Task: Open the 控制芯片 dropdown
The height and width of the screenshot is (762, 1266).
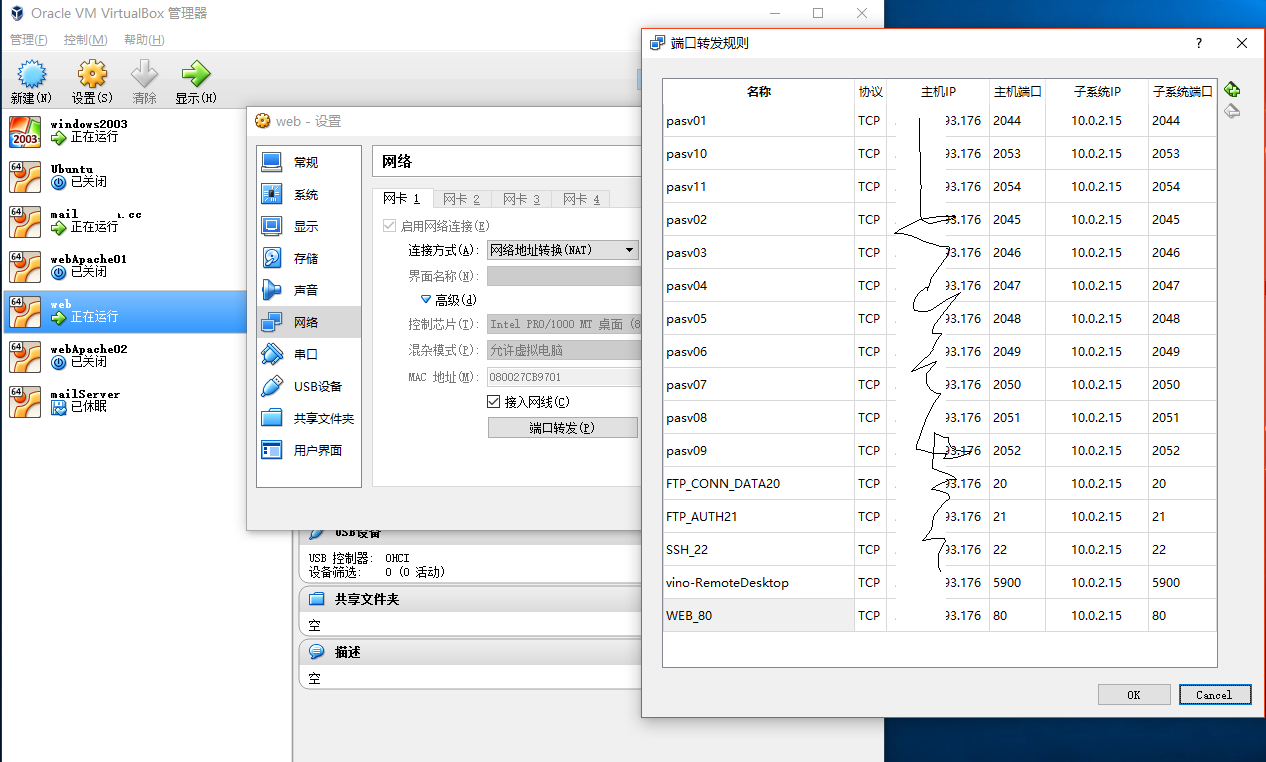Action: 563,324
